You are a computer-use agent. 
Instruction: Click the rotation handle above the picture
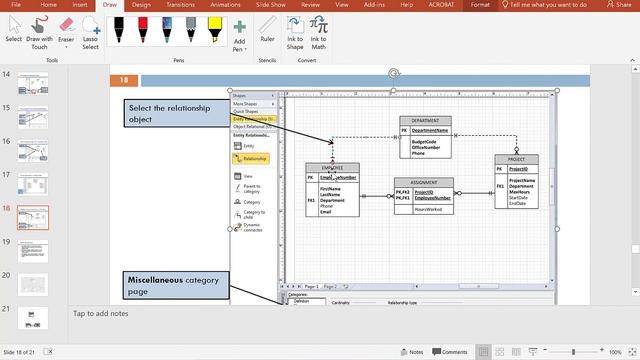393,73
